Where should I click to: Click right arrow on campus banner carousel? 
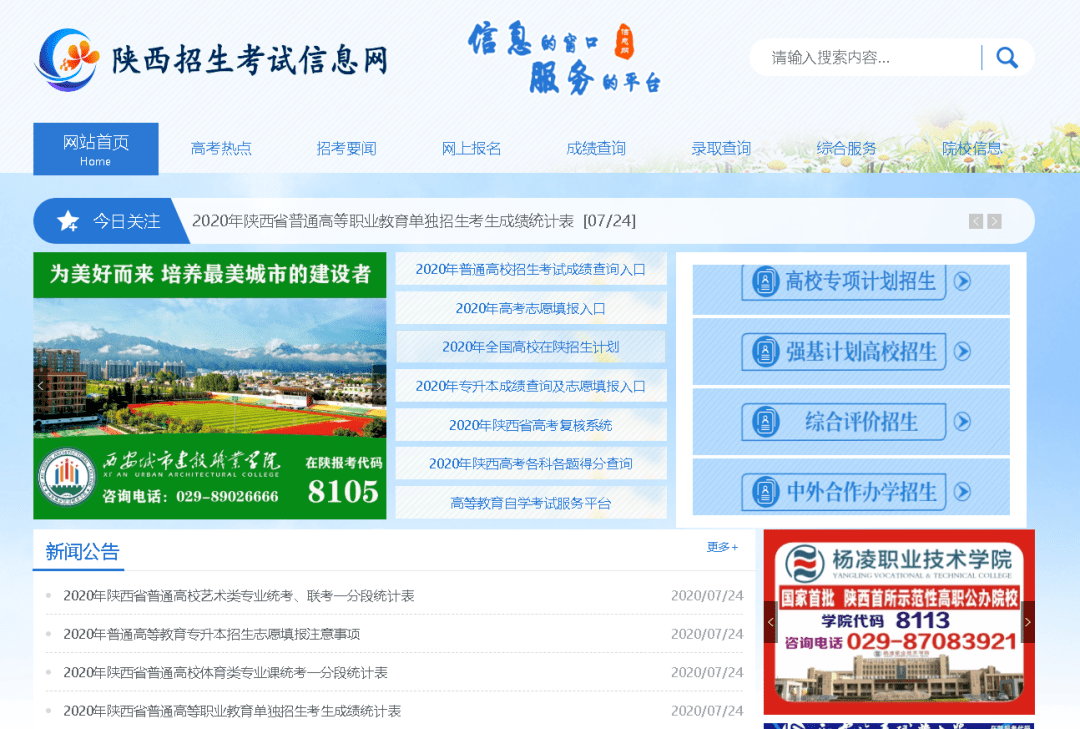(x=378, y=385)
